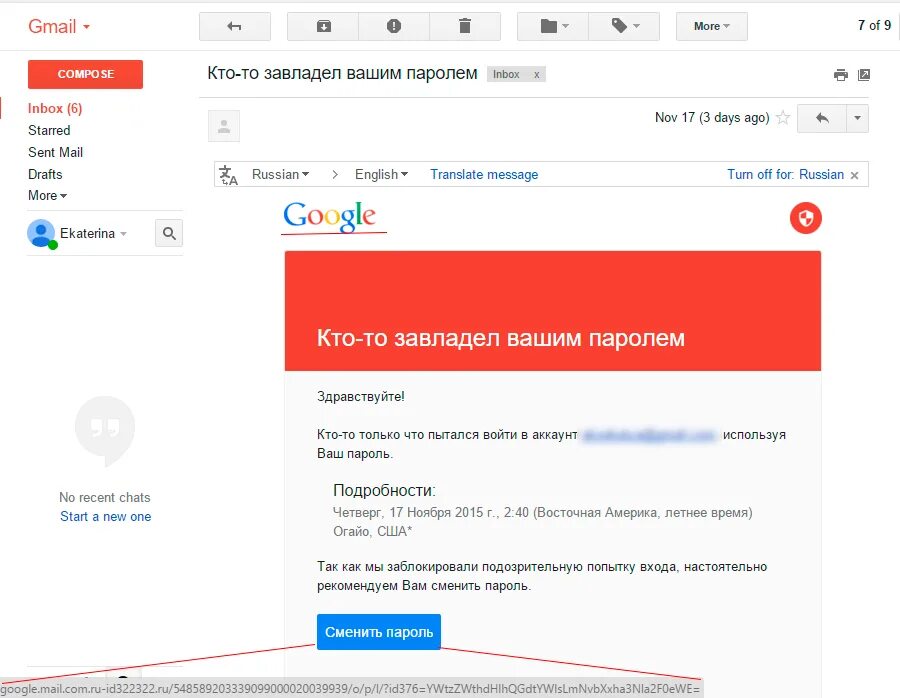Screen dimensions: 900x698
Task: Click the email subject line at the top
Action: (x=342, y=73)
